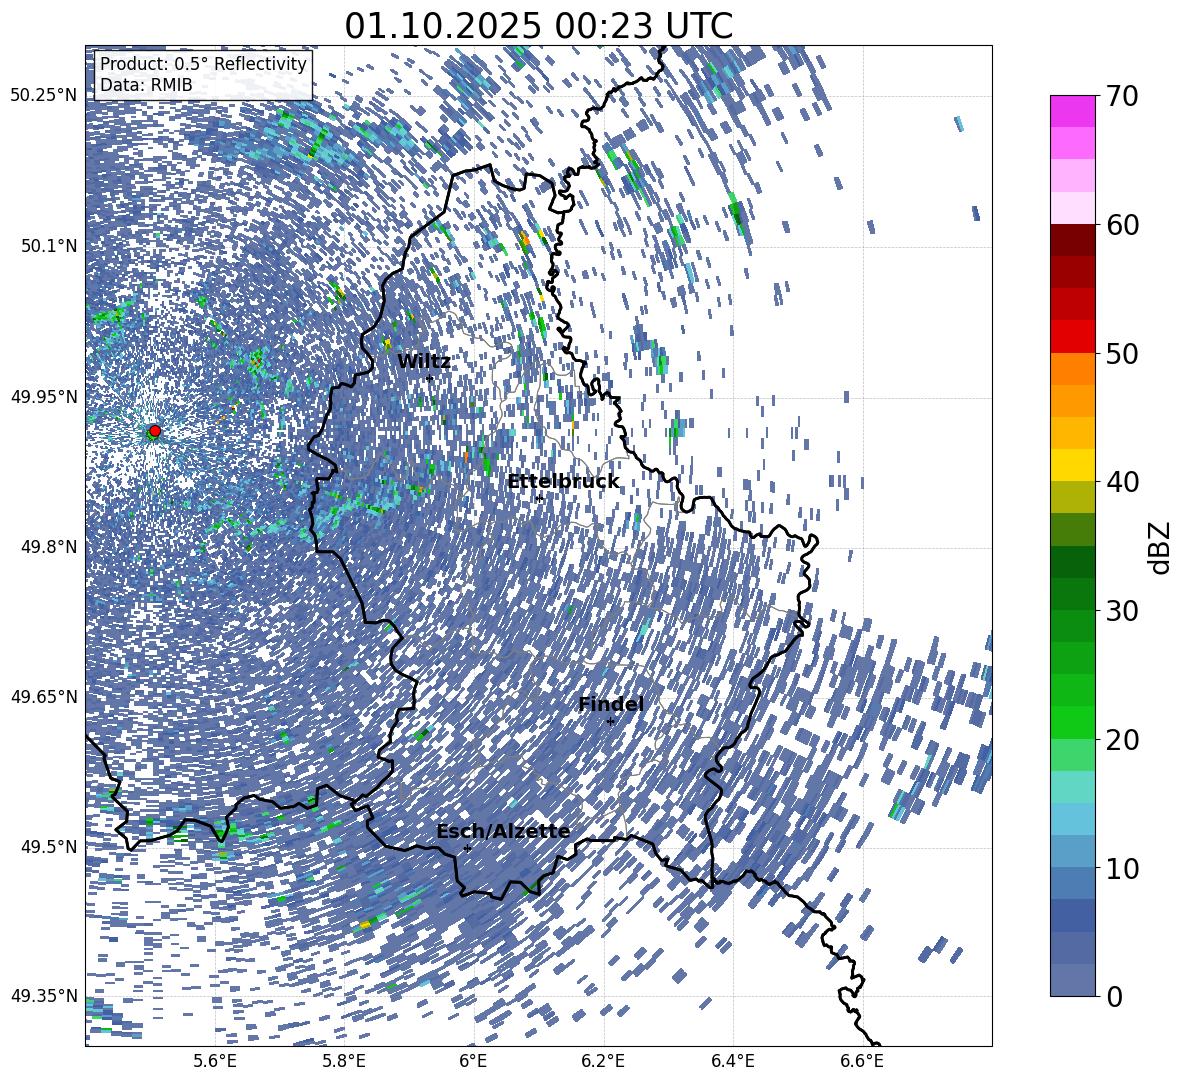Click the 50.1°N latitude label
This screenshot has height=1081, width=1184.
[49, 246]
